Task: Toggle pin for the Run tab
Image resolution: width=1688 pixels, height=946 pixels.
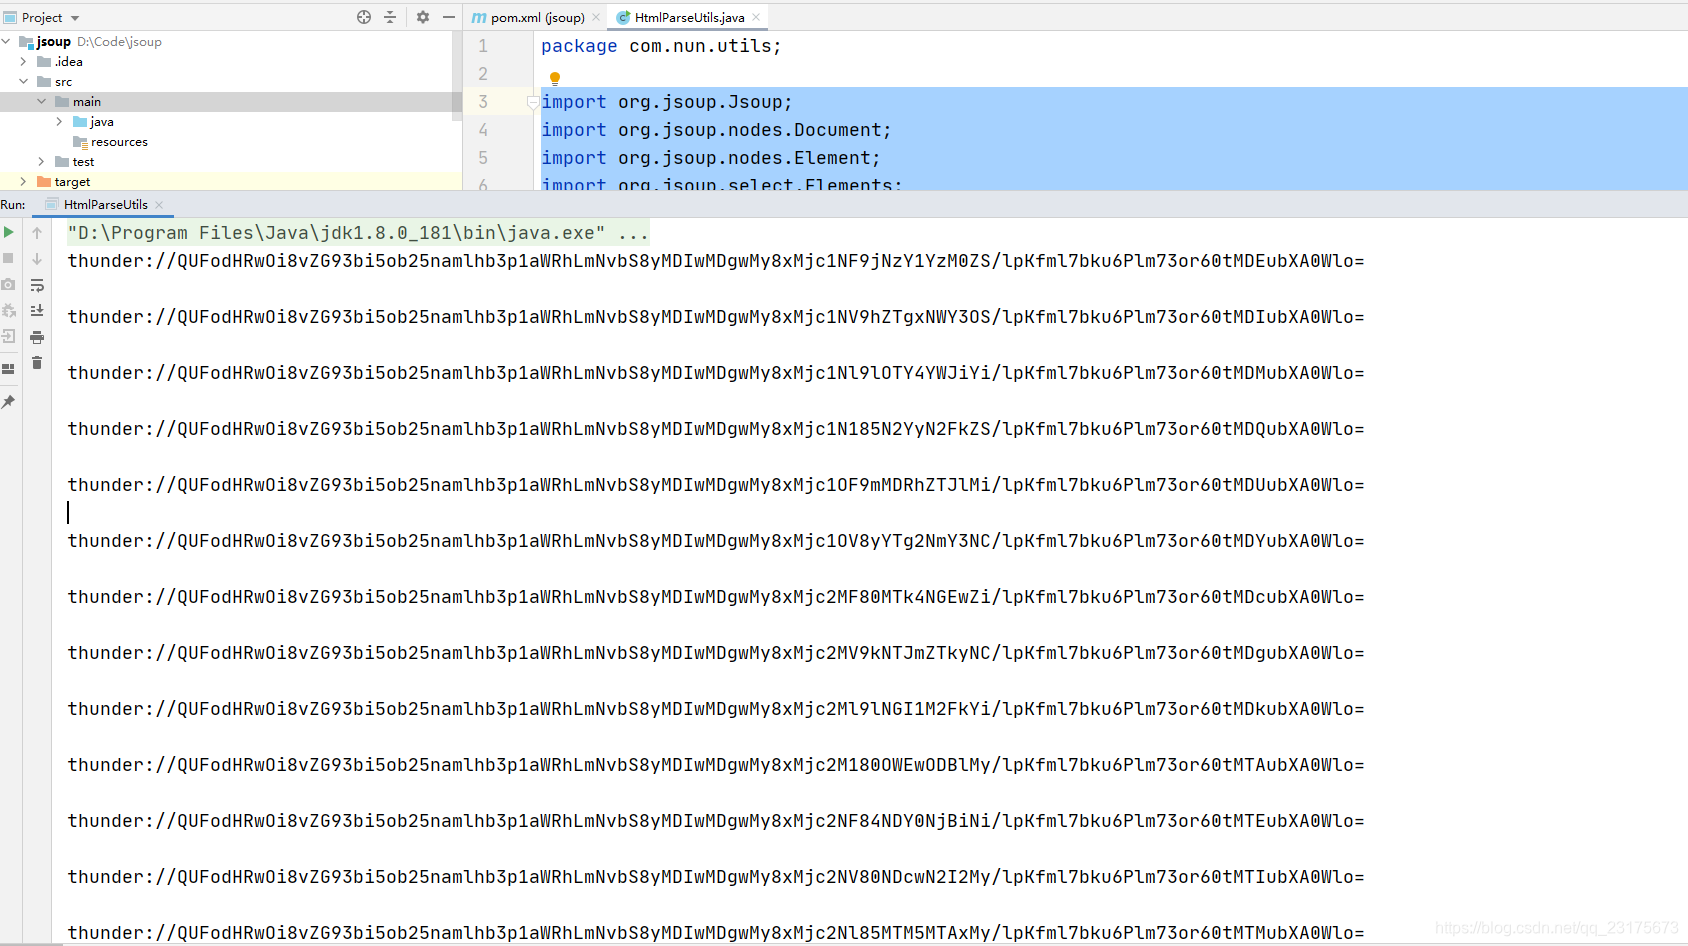Action: 8,401
